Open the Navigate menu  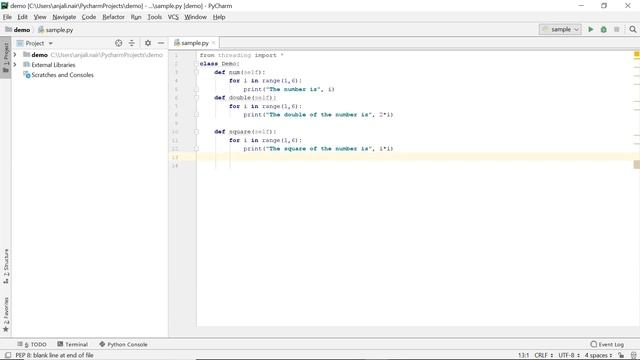click(x=64, y=17)
